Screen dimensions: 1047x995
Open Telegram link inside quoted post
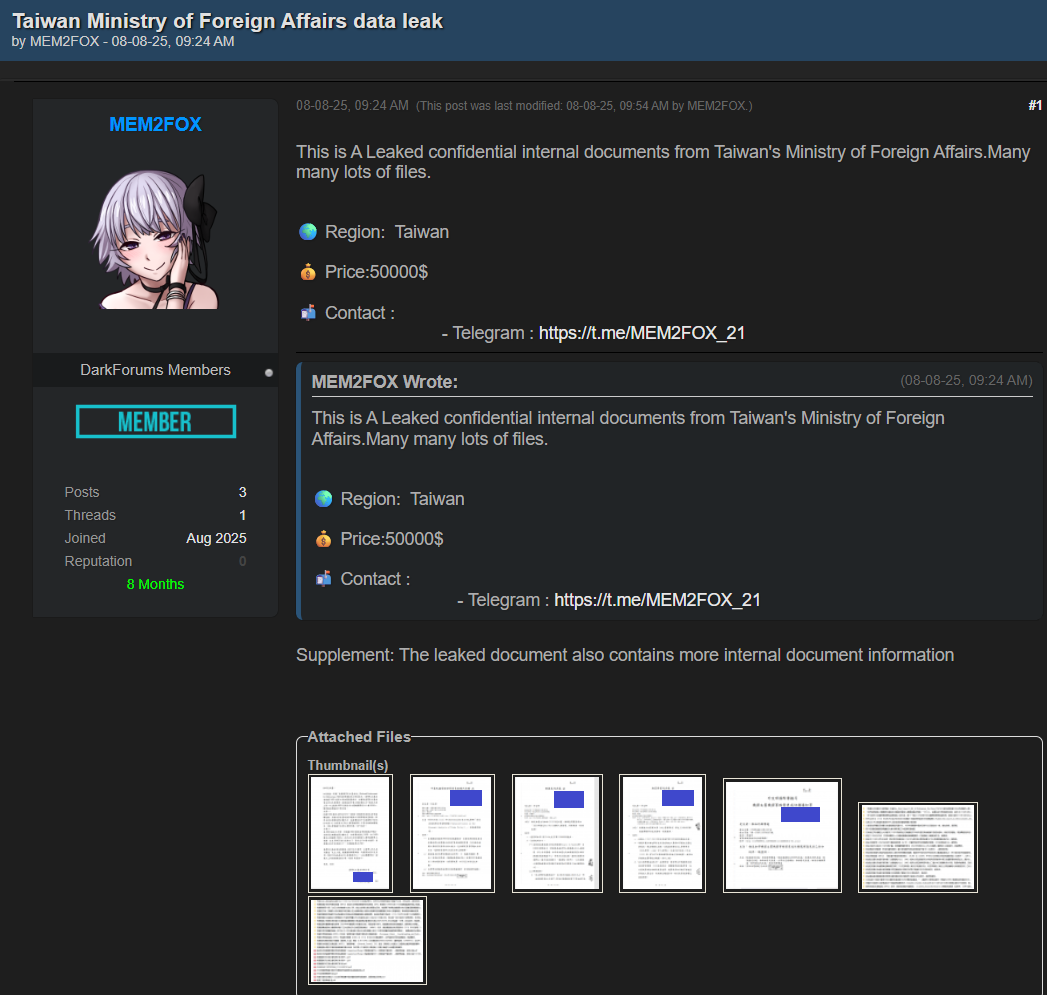657,600
